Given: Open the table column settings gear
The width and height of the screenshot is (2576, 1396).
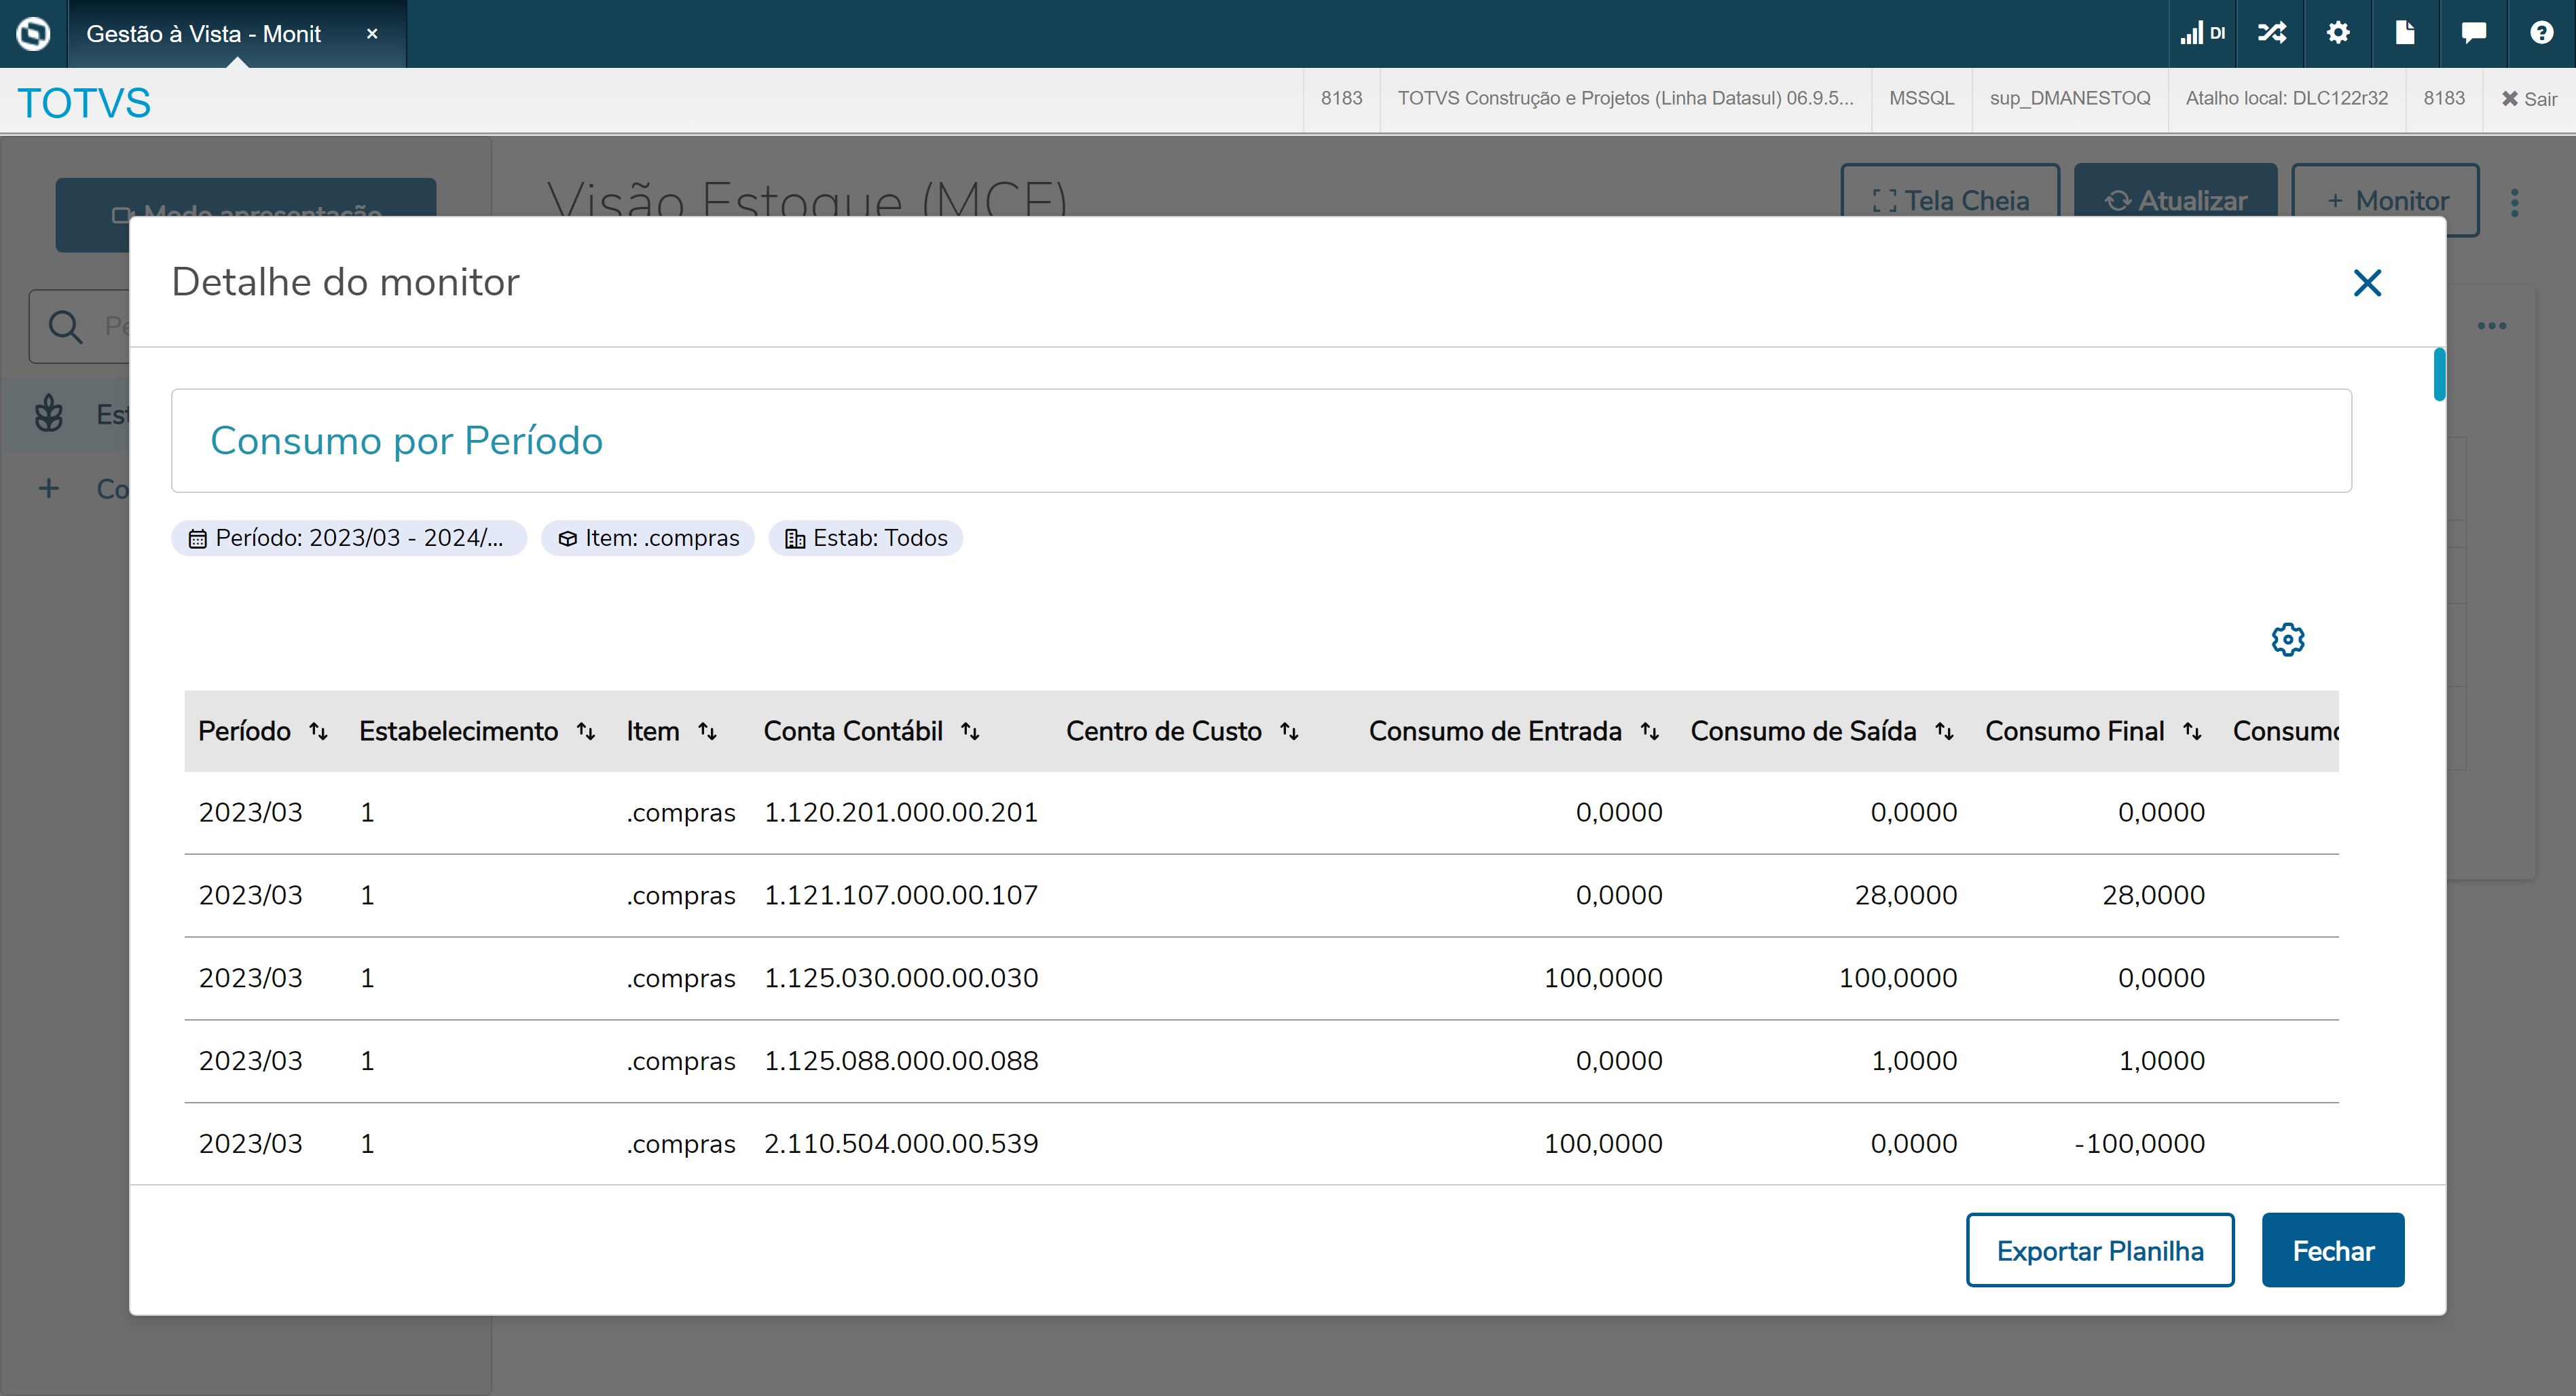Looking at the screenshot, I should coord(2287,639).
